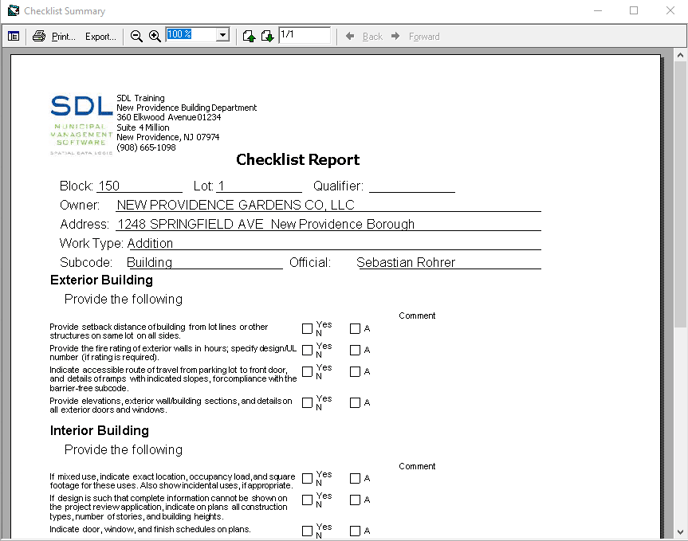The height and width of the screenshot is (541, 688).
Task: Click Subcode value Building
Action: click(149, 262)
